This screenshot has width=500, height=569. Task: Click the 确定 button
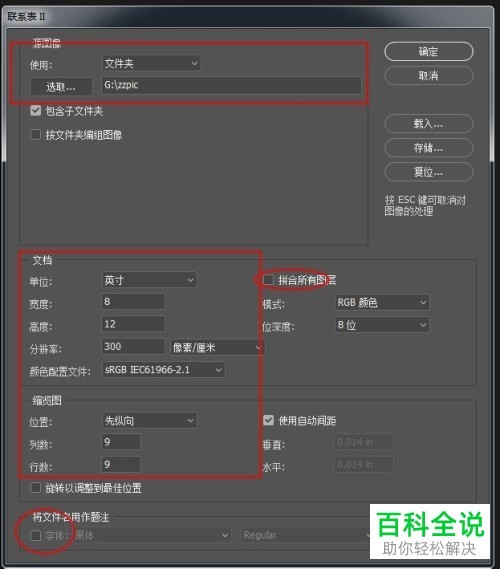coord(429,52)
